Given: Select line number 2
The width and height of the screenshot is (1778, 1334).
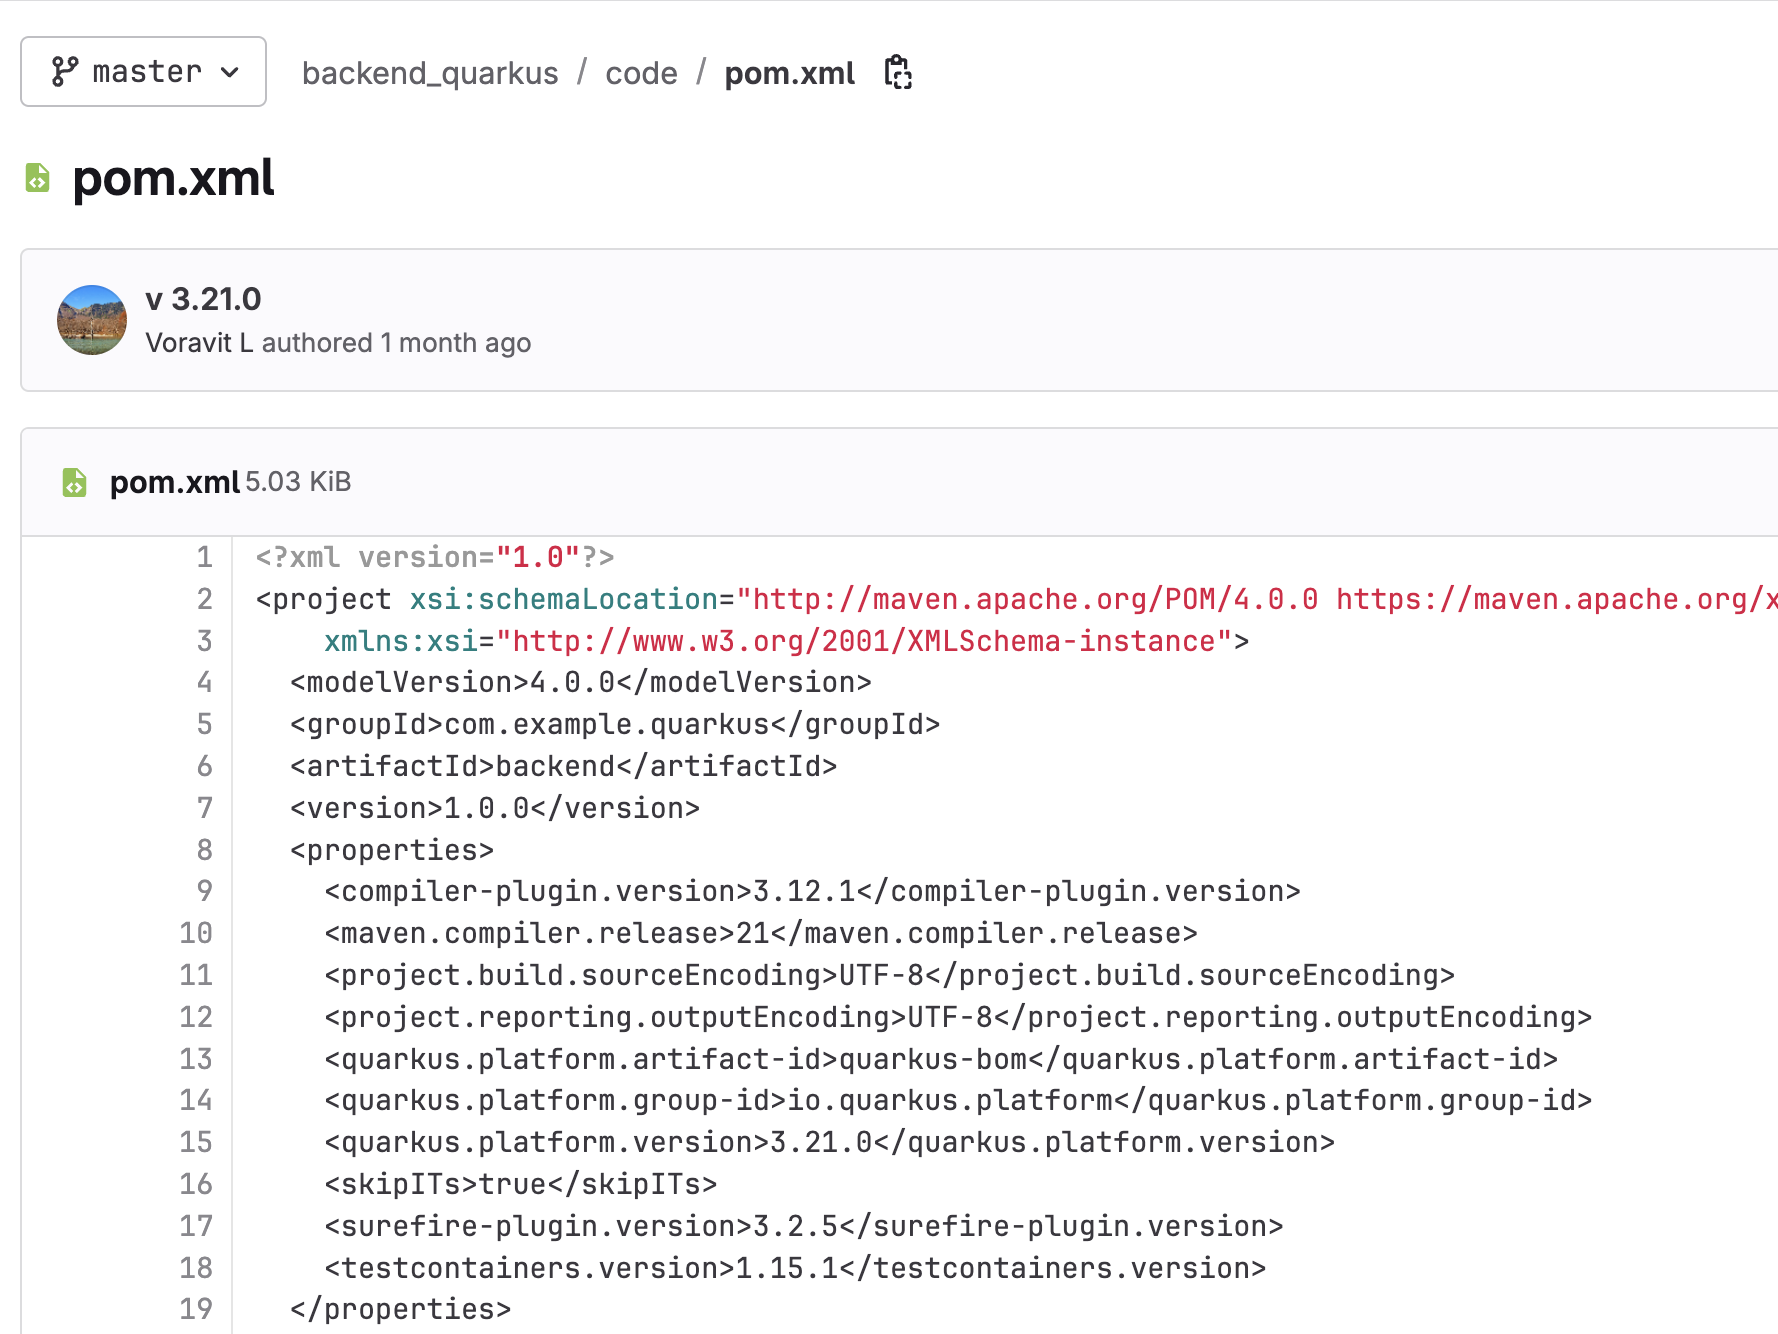Looking at the screenshot, I should [204, 599].
